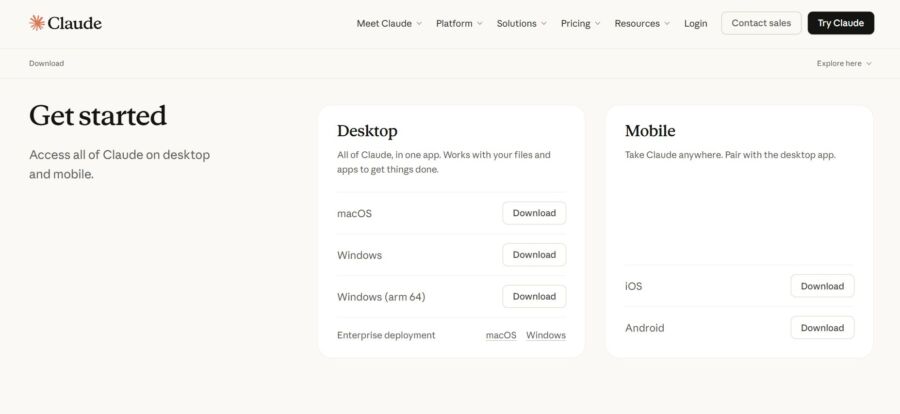Expand the Pricing chevron arrow
This screenshot has height=414, width=900.
(x=598, y=24)
